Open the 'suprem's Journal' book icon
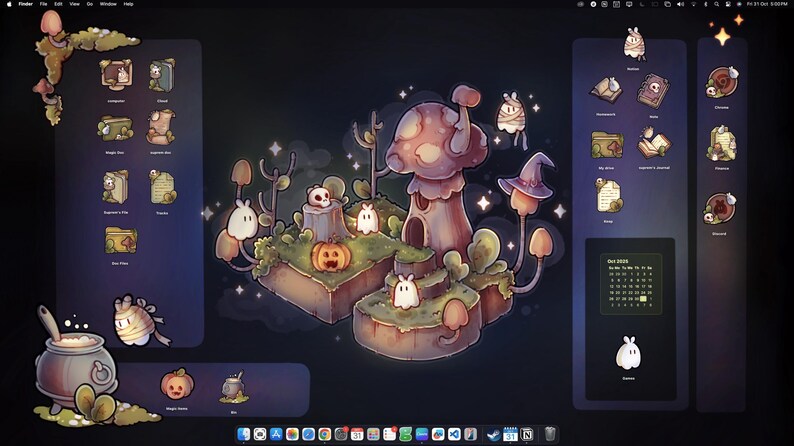Image resolution: width=794 pixels, height=446 pixels. pos(654,144)
